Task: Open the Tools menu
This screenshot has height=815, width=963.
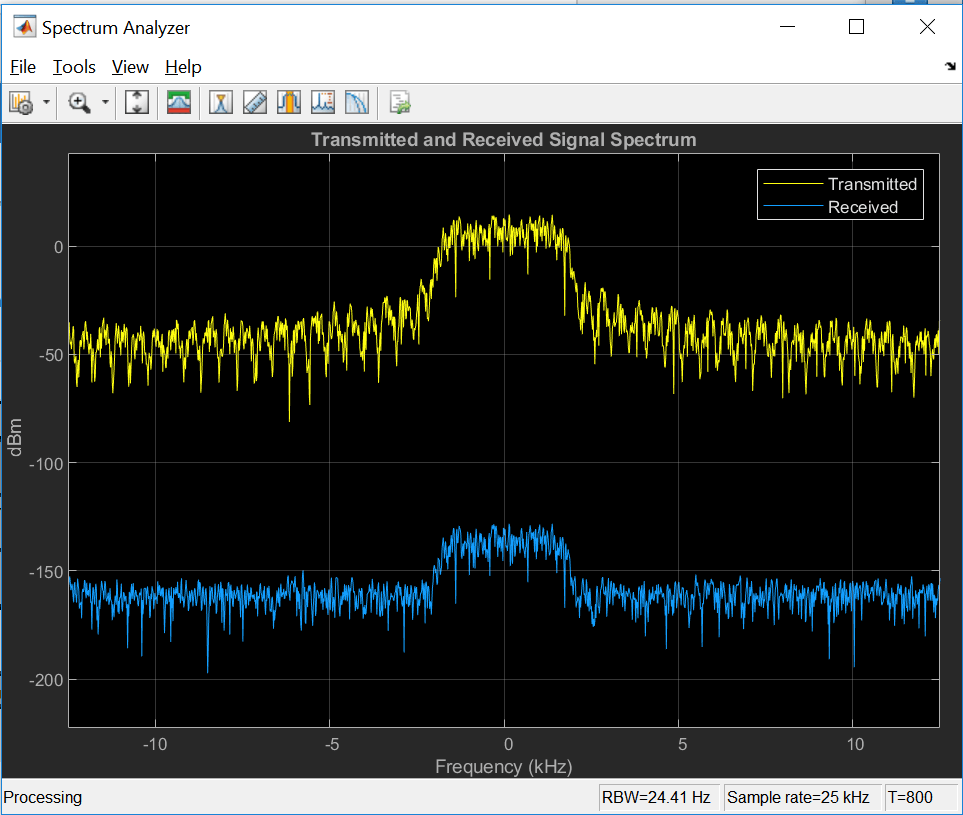Action: (74, 67)
